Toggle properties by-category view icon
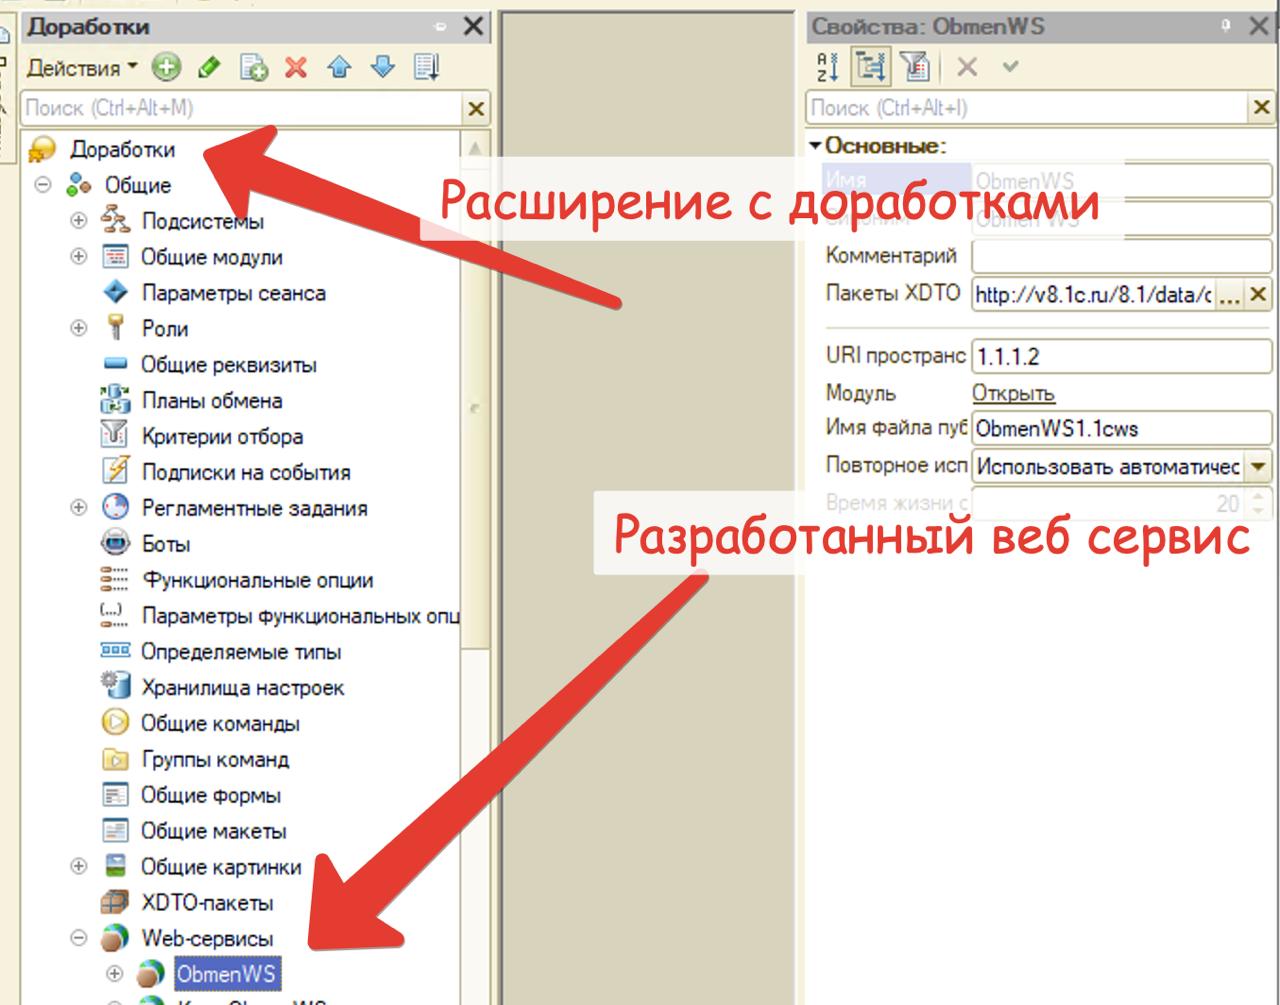 pos(871,67)
